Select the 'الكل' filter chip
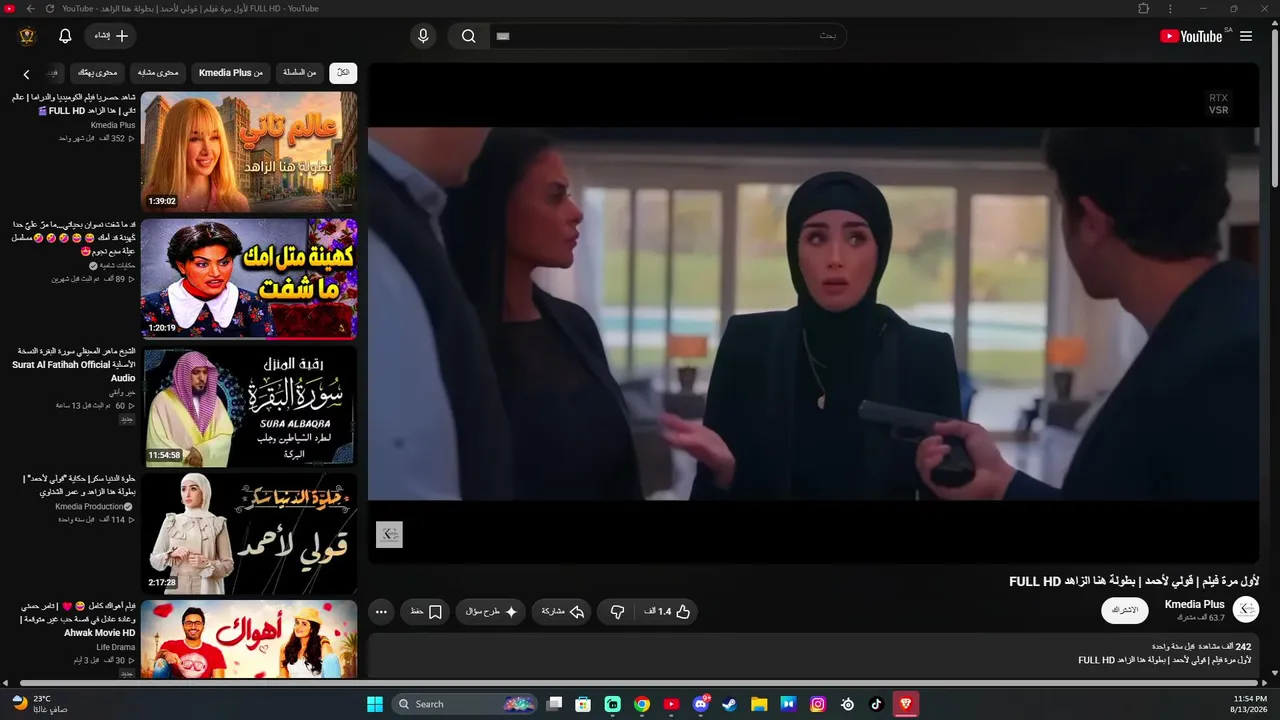1280x720 pixels. pos(343,72)
